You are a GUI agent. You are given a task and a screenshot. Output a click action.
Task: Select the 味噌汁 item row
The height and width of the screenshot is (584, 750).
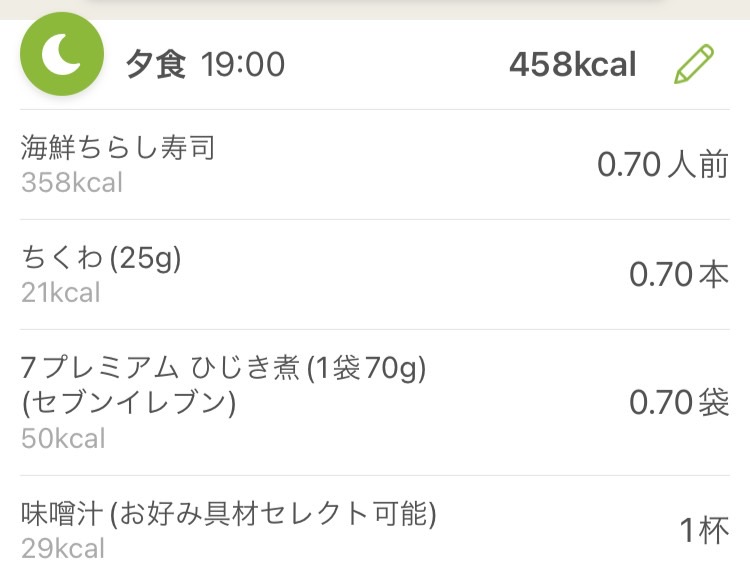click(x=375, y=529)
